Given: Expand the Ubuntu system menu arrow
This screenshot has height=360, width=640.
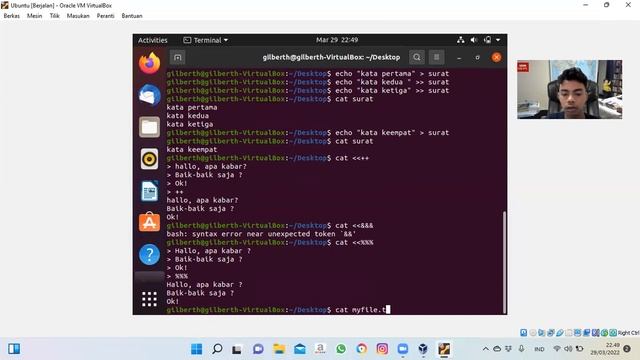Looking at the screenshot, I should coord(498,40).
